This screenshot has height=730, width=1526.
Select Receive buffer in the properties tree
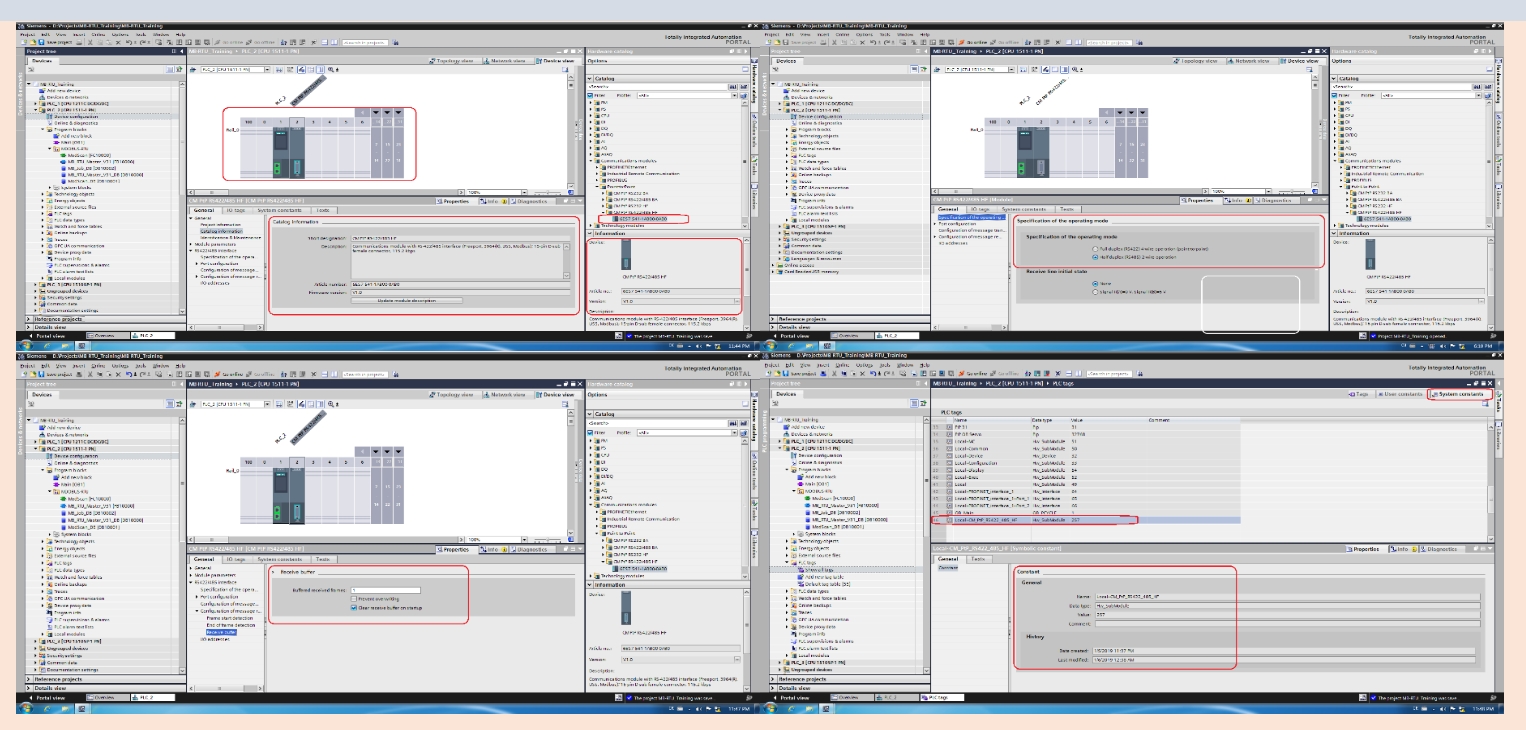tap(221, 632)
